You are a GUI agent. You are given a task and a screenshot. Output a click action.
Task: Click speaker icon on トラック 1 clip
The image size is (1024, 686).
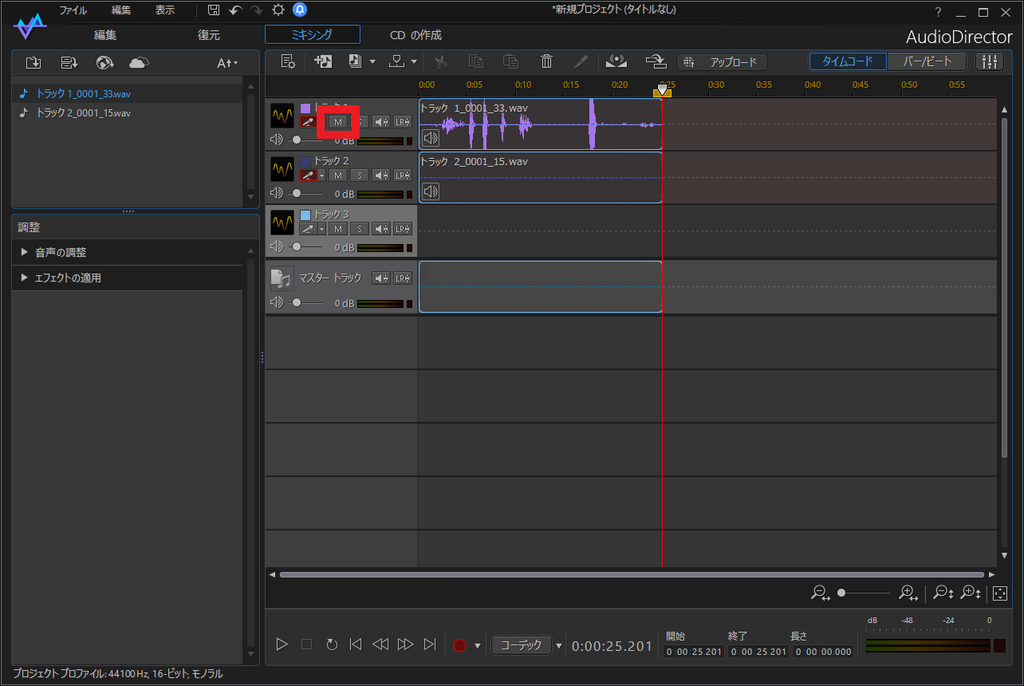430,138
